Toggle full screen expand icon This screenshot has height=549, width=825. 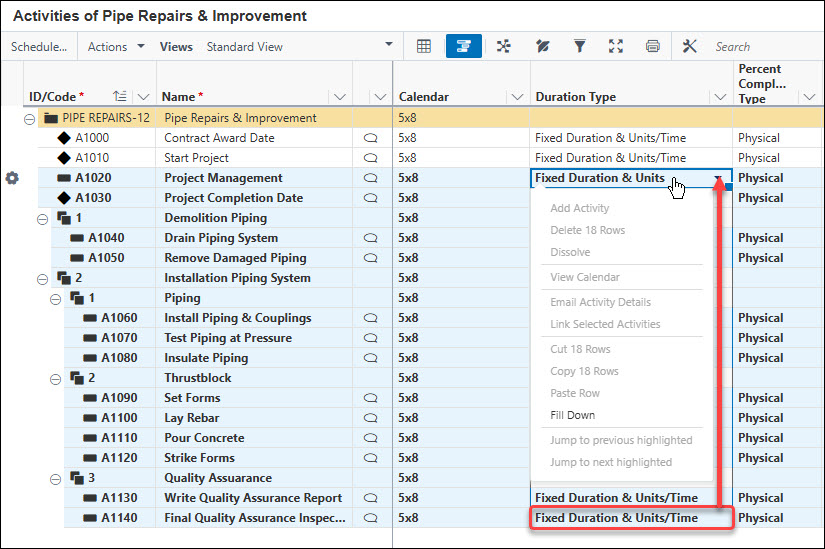click(x=616, y=46)
